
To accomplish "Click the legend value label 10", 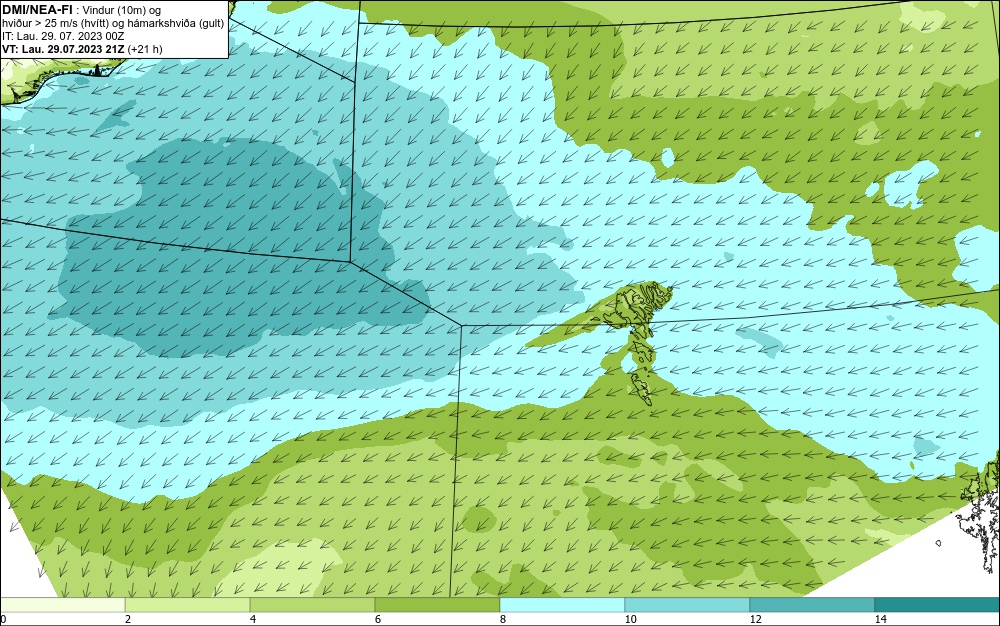I will [x=630, y=619].
